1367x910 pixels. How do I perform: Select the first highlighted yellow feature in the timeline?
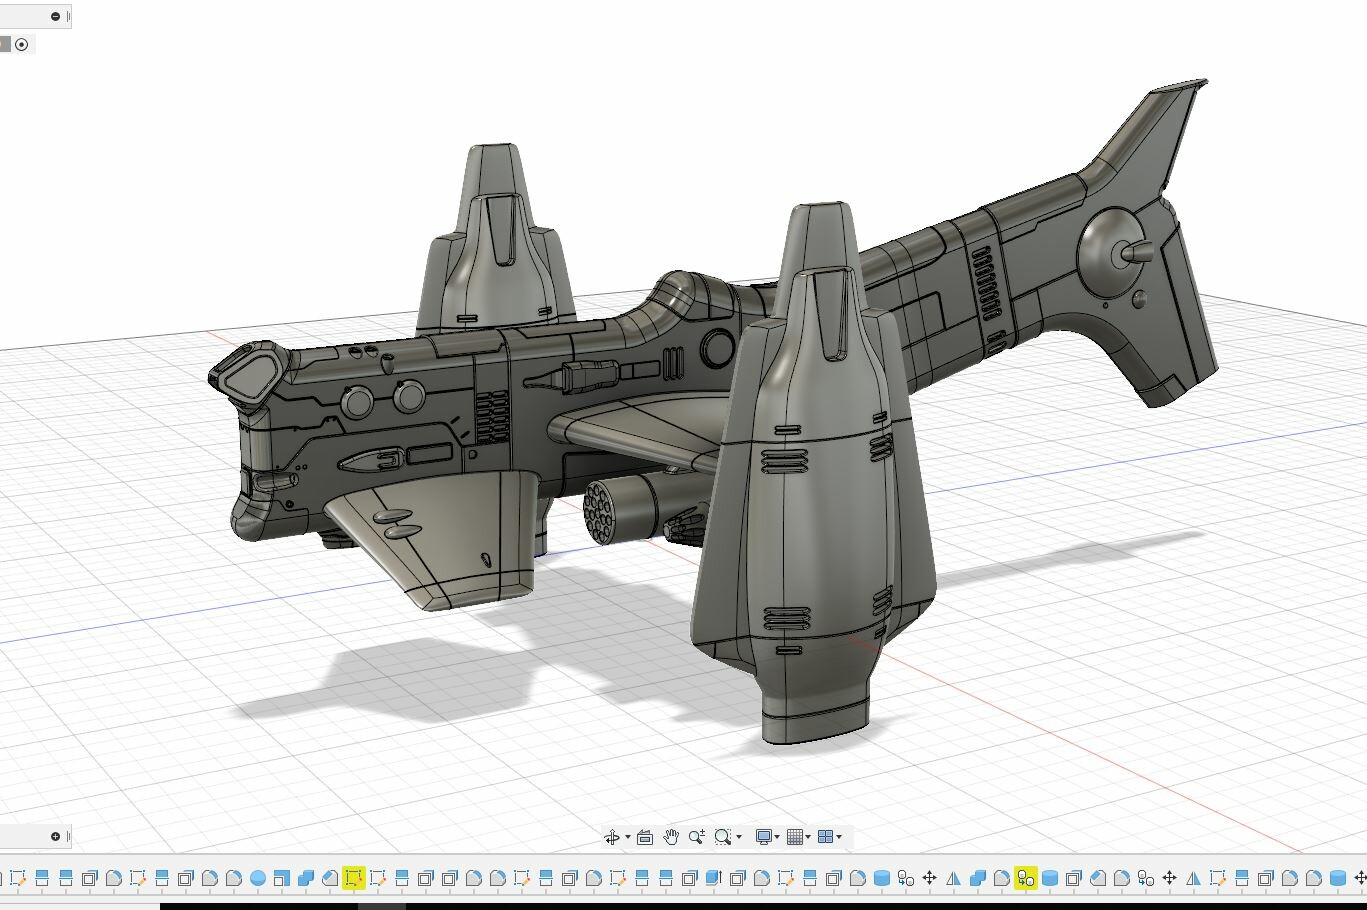[x=352, y=878]
